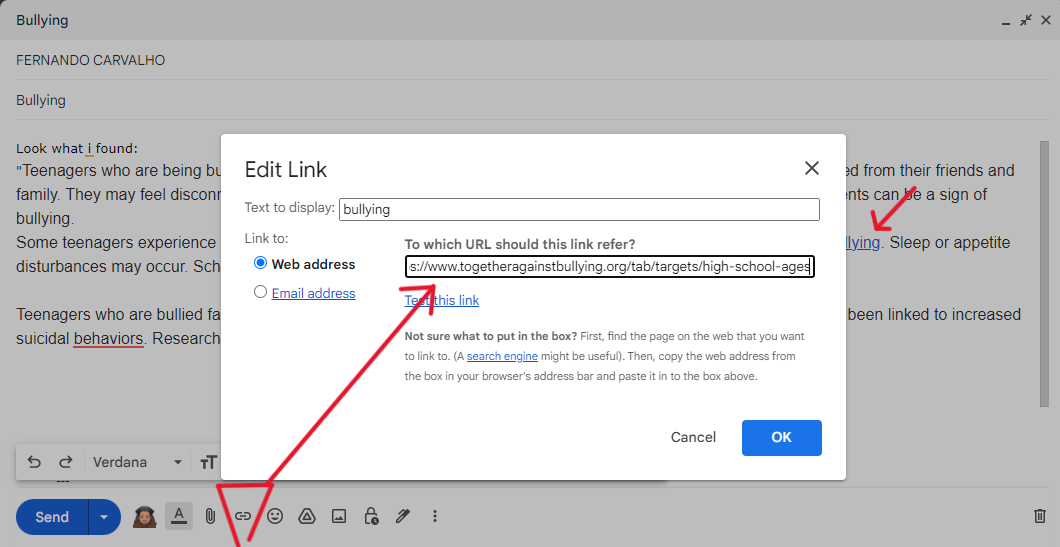This screenshot has height=547, width=1060.
Task: Click the insert photo icon
Action: tap(339, 517)
